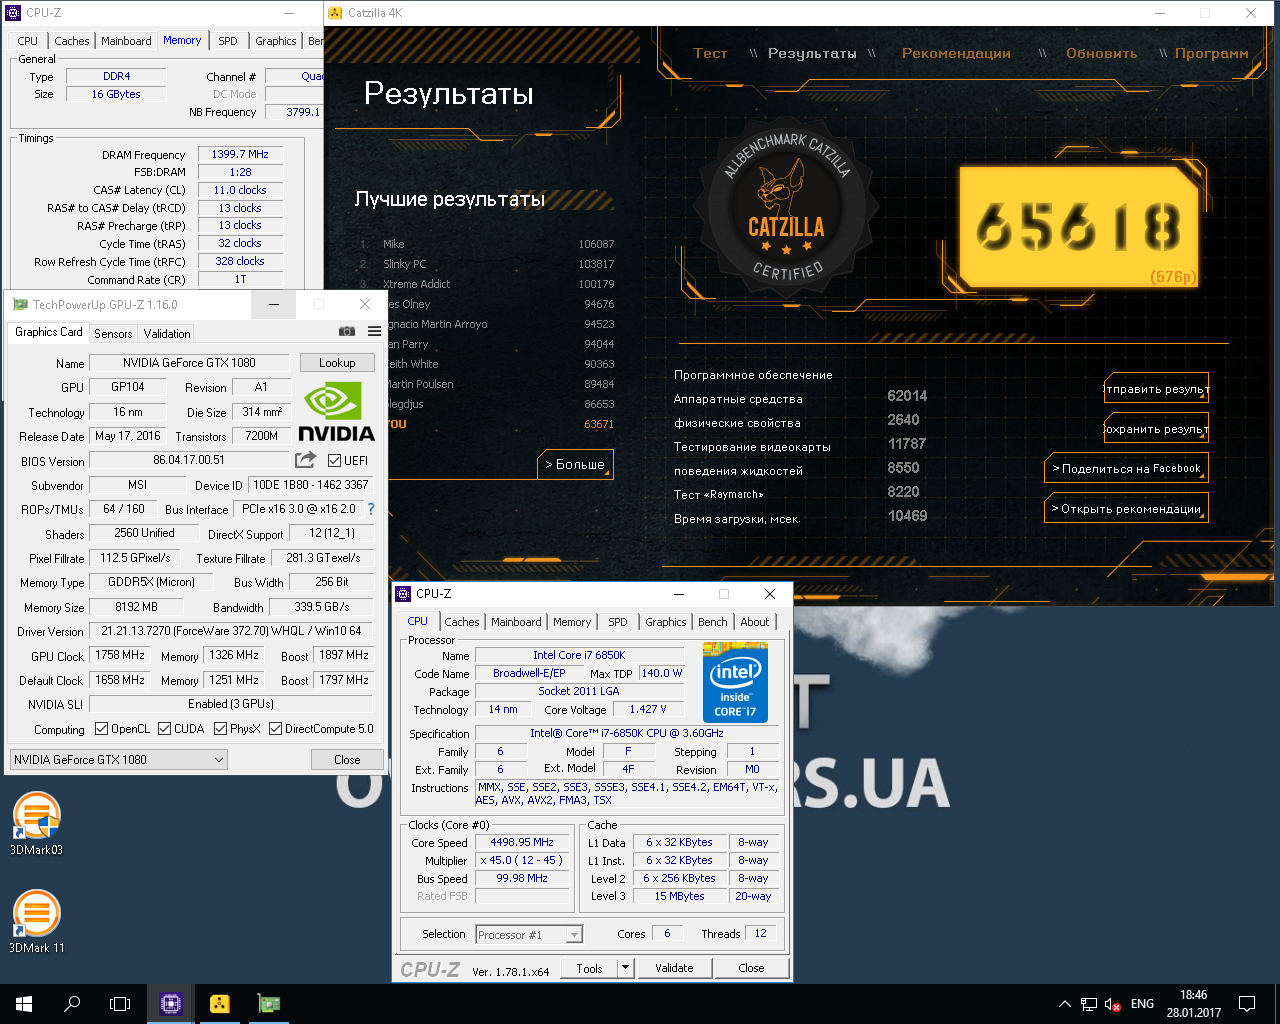The width and height of the screenshot is (1280, 1024).
Task: Click the Close button in GPU-Z
Action: [347, 760]
